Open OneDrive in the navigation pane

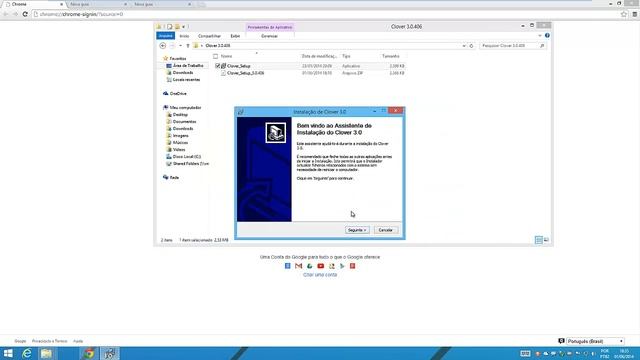tap(178, 93)
